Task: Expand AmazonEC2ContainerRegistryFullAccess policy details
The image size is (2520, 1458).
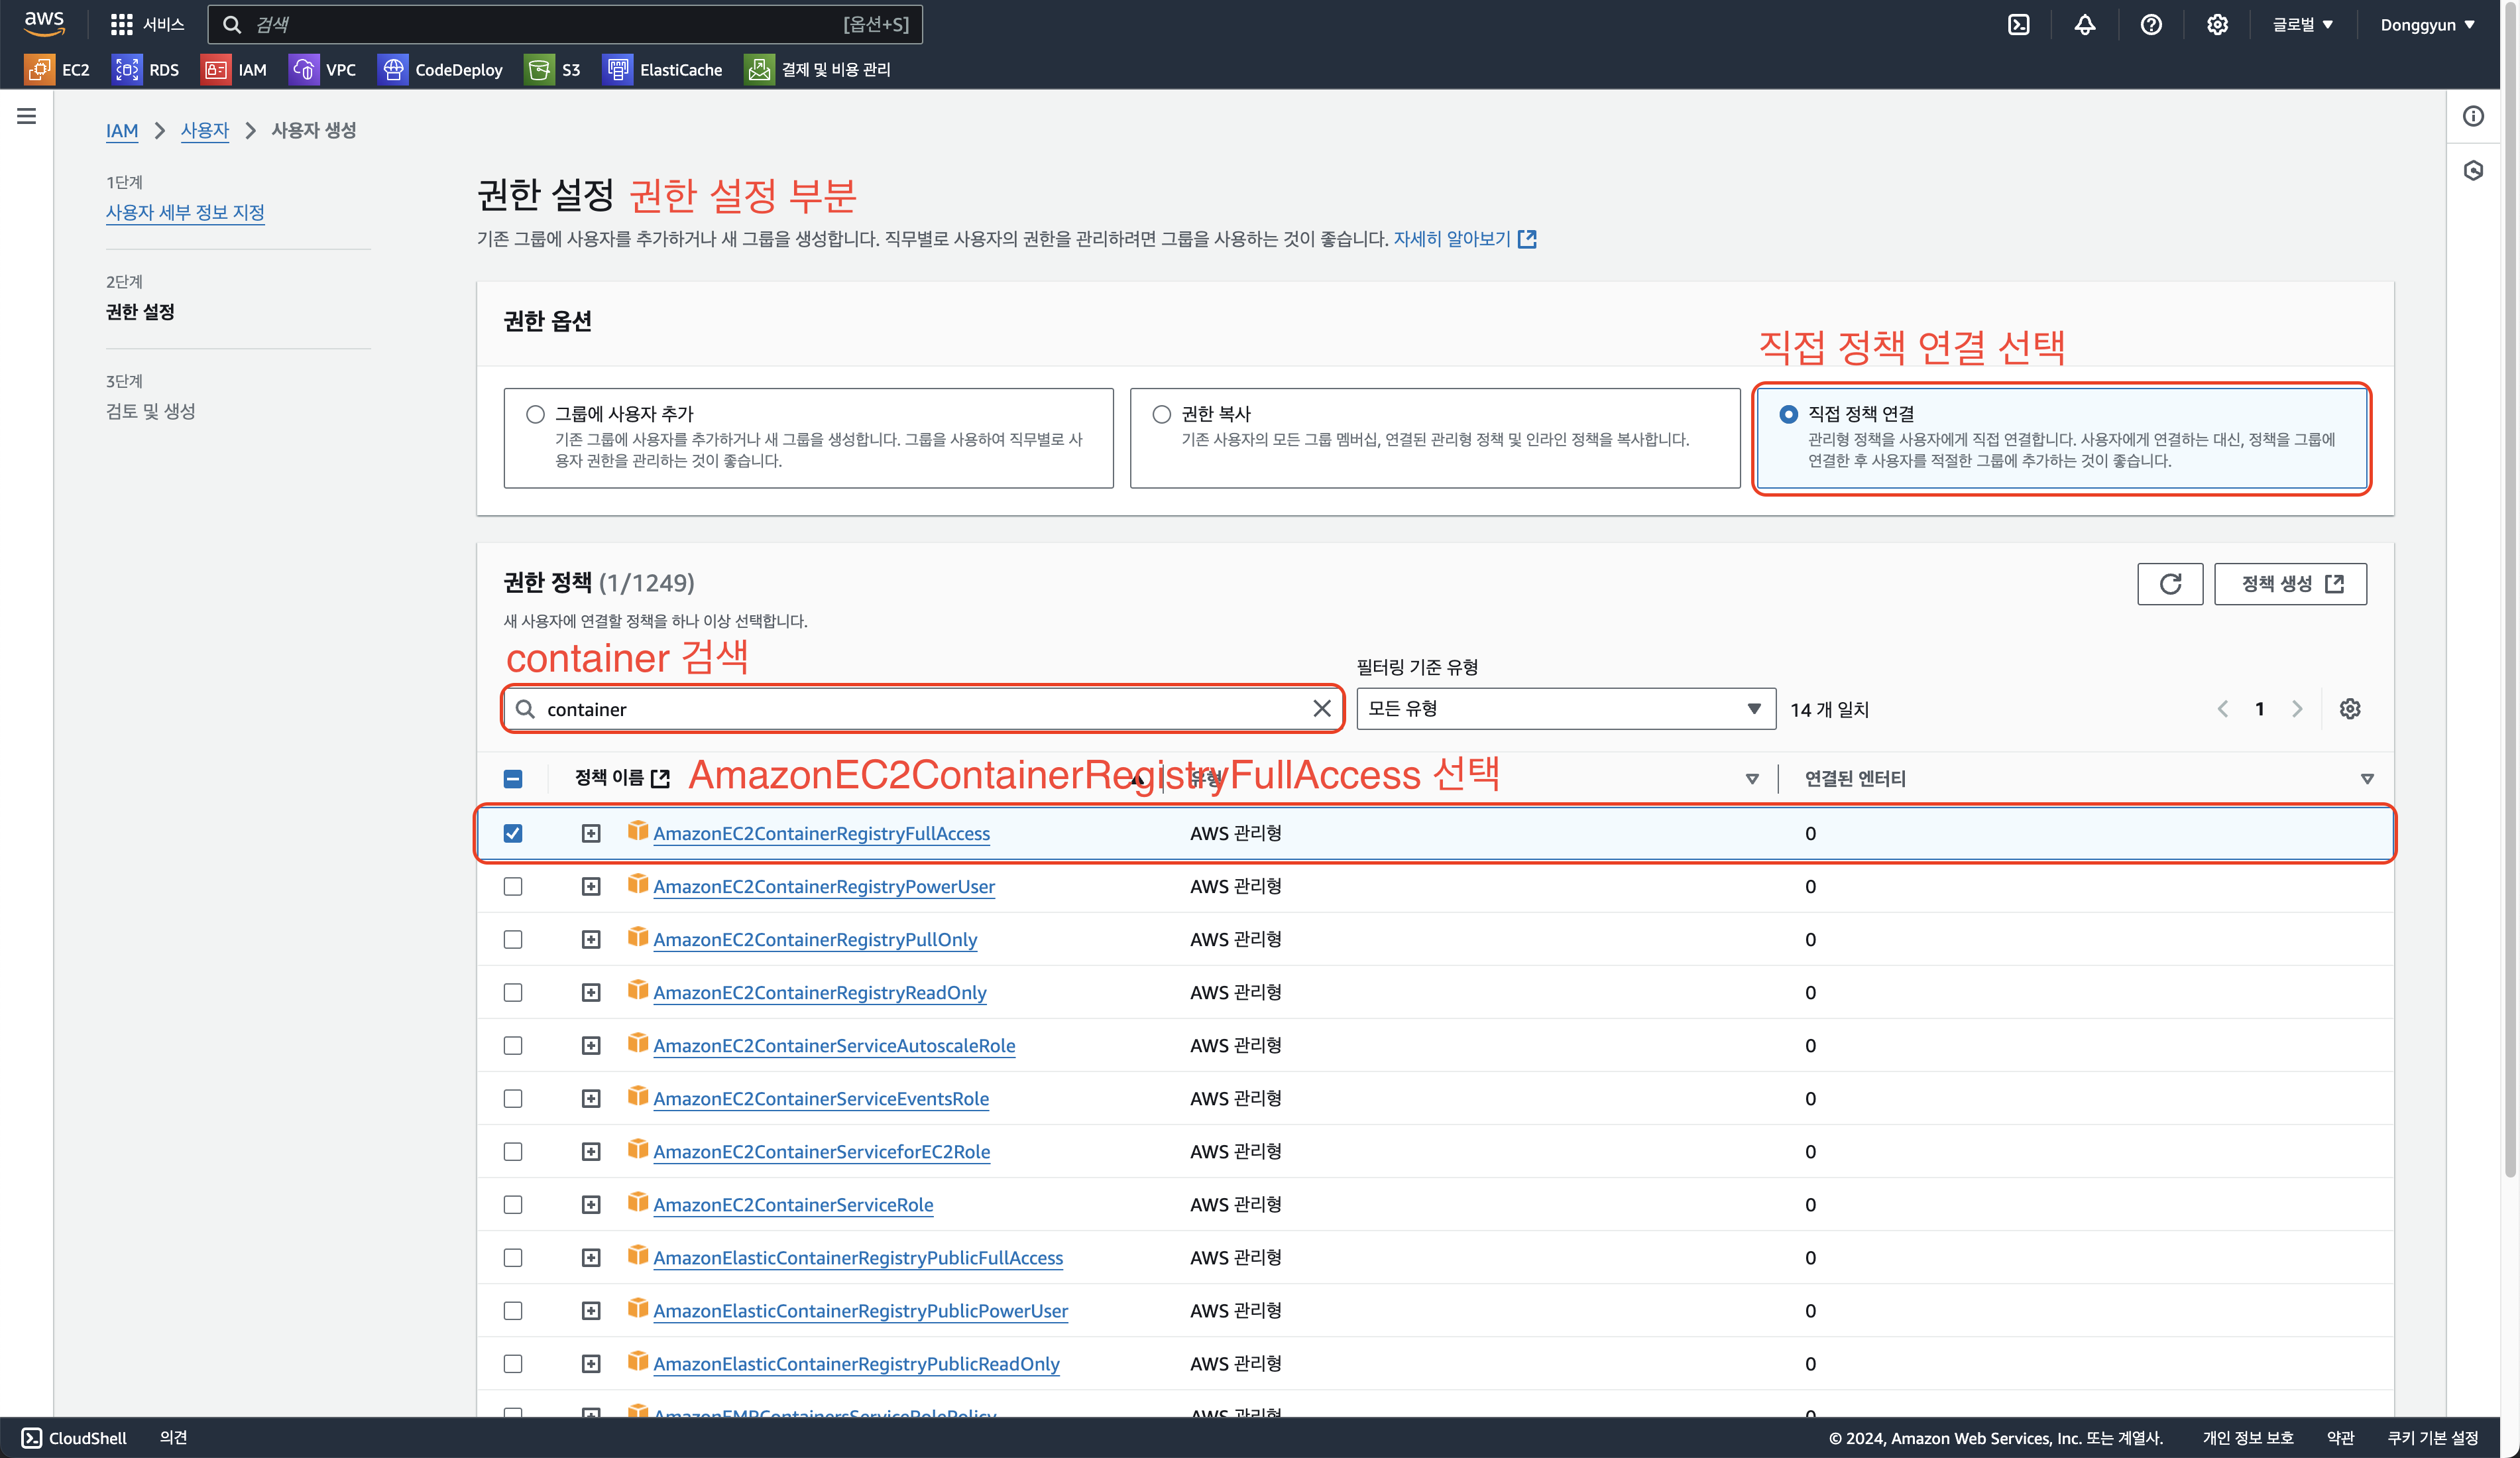Action: point(591,834)
